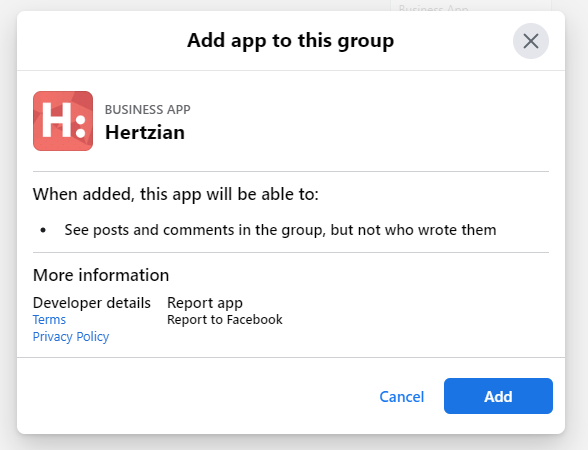Select Report to Facebook
Image resolution: width=588 pixels, height=450 pixels.
click(x=225, y=320)
